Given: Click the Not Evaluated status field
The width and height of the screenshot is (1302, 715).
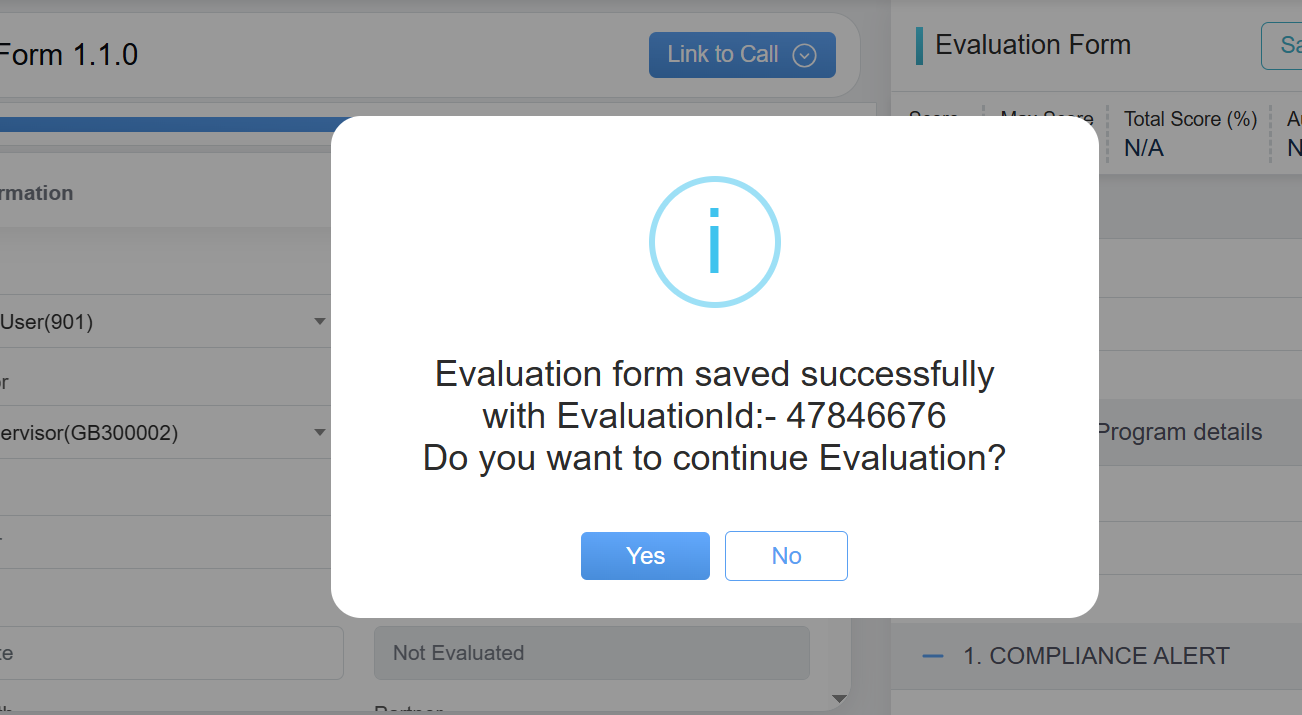Looking at the screenshot, I should (x=591, y=653).
